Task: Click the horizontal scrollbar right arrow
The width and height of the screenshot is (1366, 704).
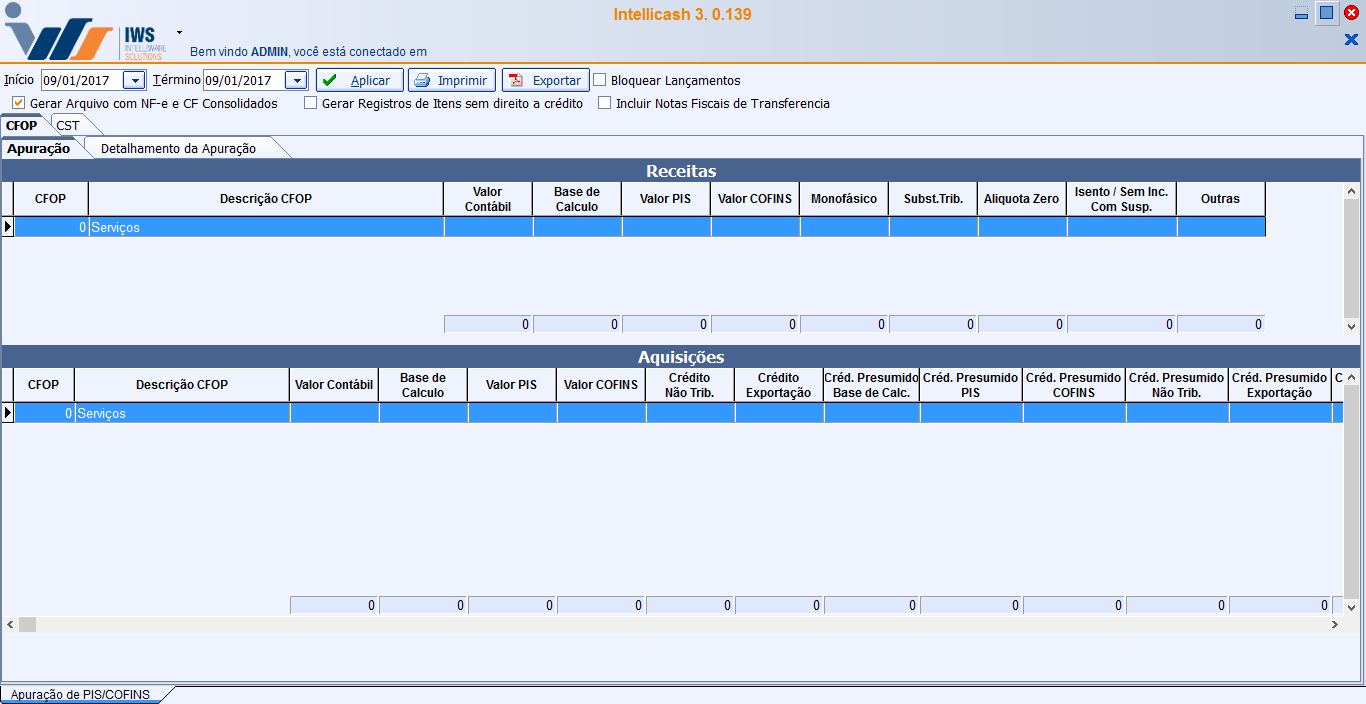Action: pyautogui.click(x=1335, y=624)
